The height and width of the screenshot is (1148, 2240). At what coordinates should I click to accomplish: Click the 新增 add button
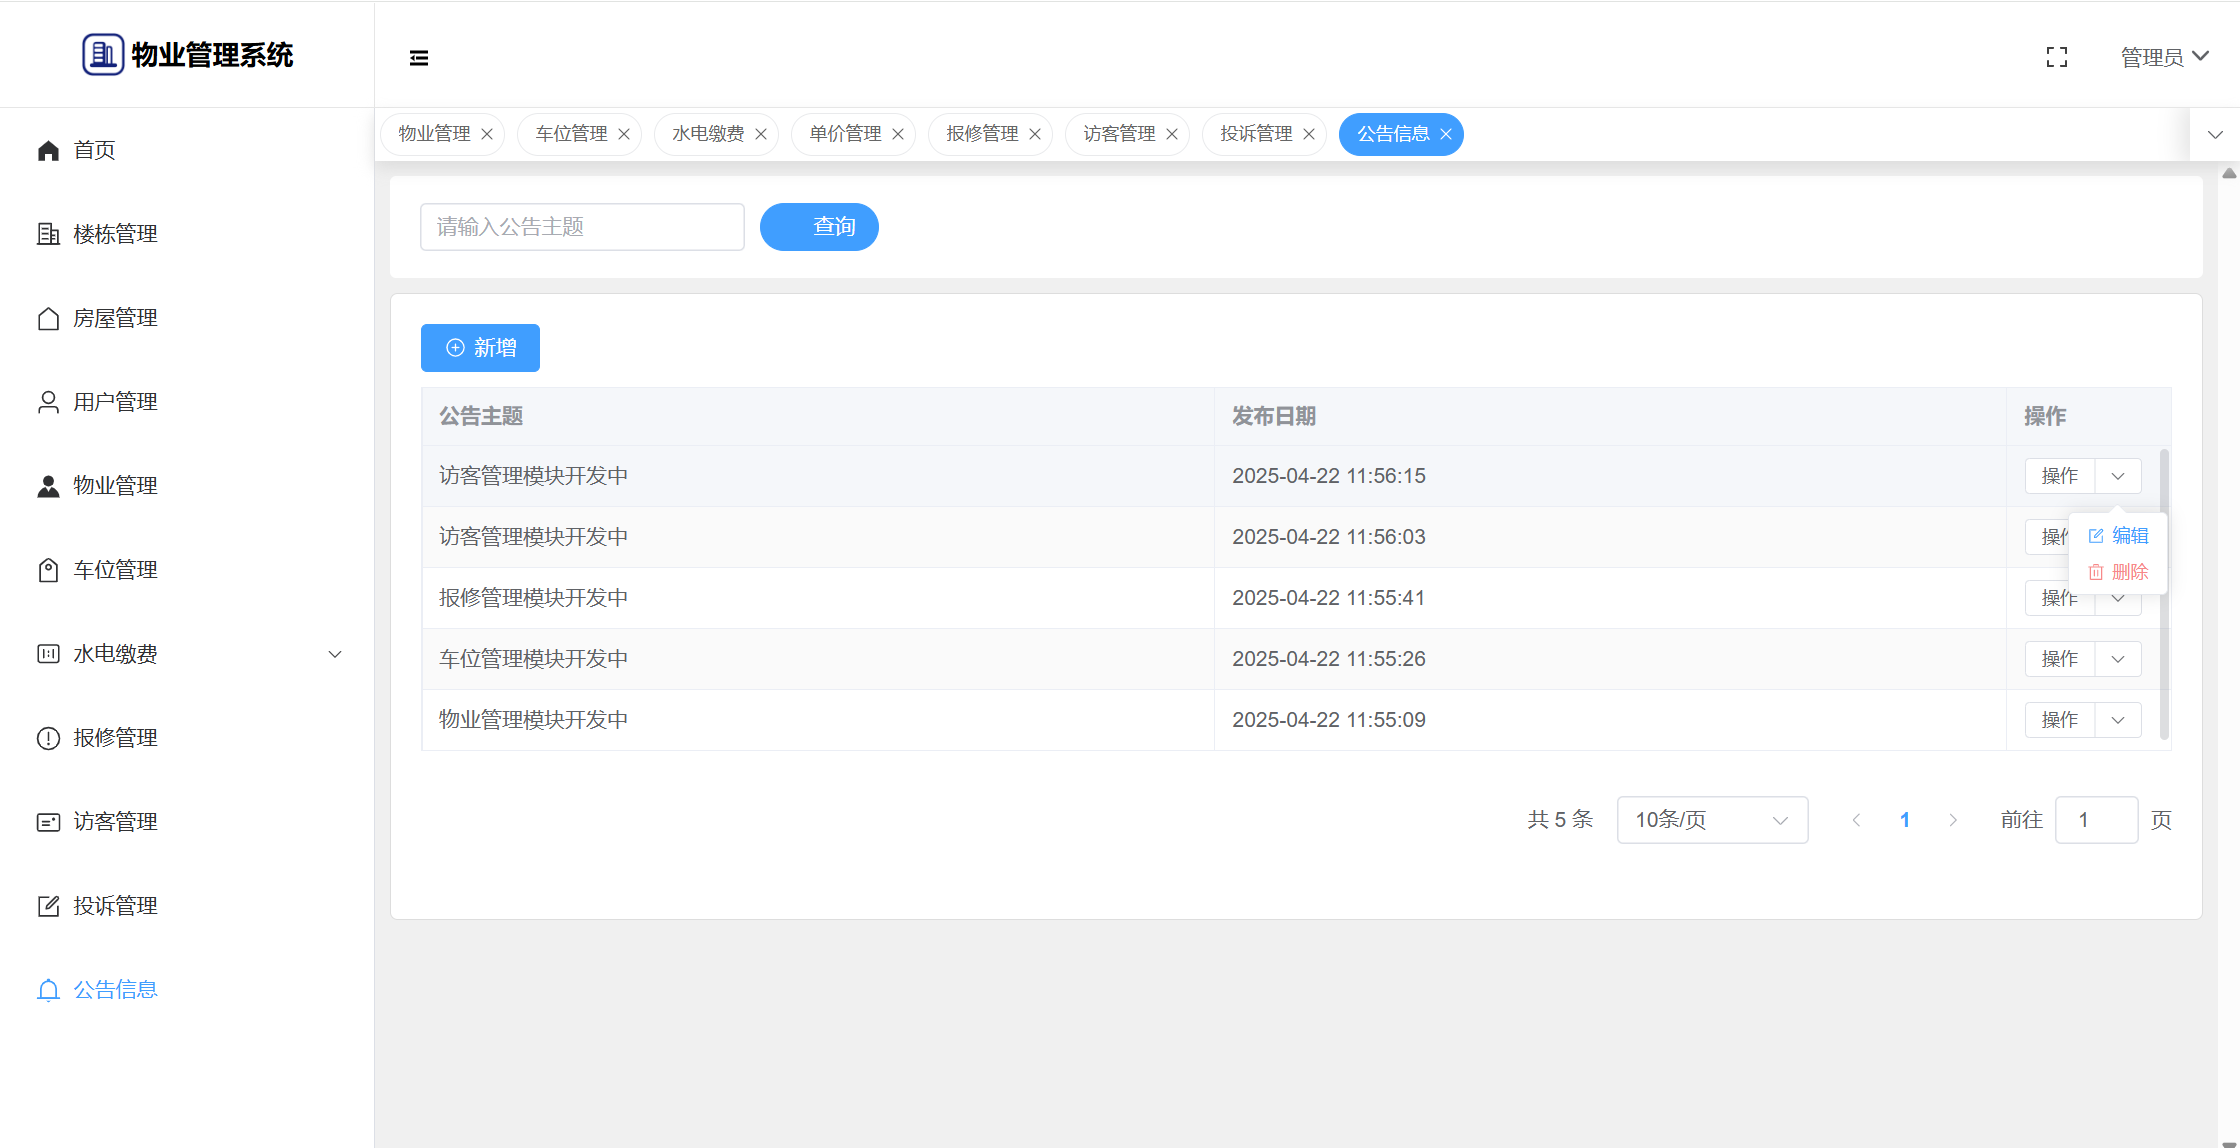tap(480, 348)
